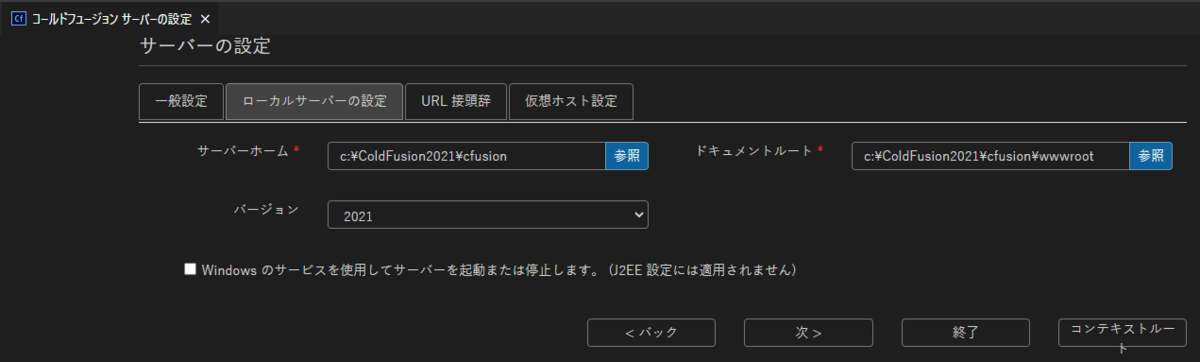Expand the バージョン dropdown showing 2021
Image resolution: width=1200 pixels, height=362 pixels.
488,215
